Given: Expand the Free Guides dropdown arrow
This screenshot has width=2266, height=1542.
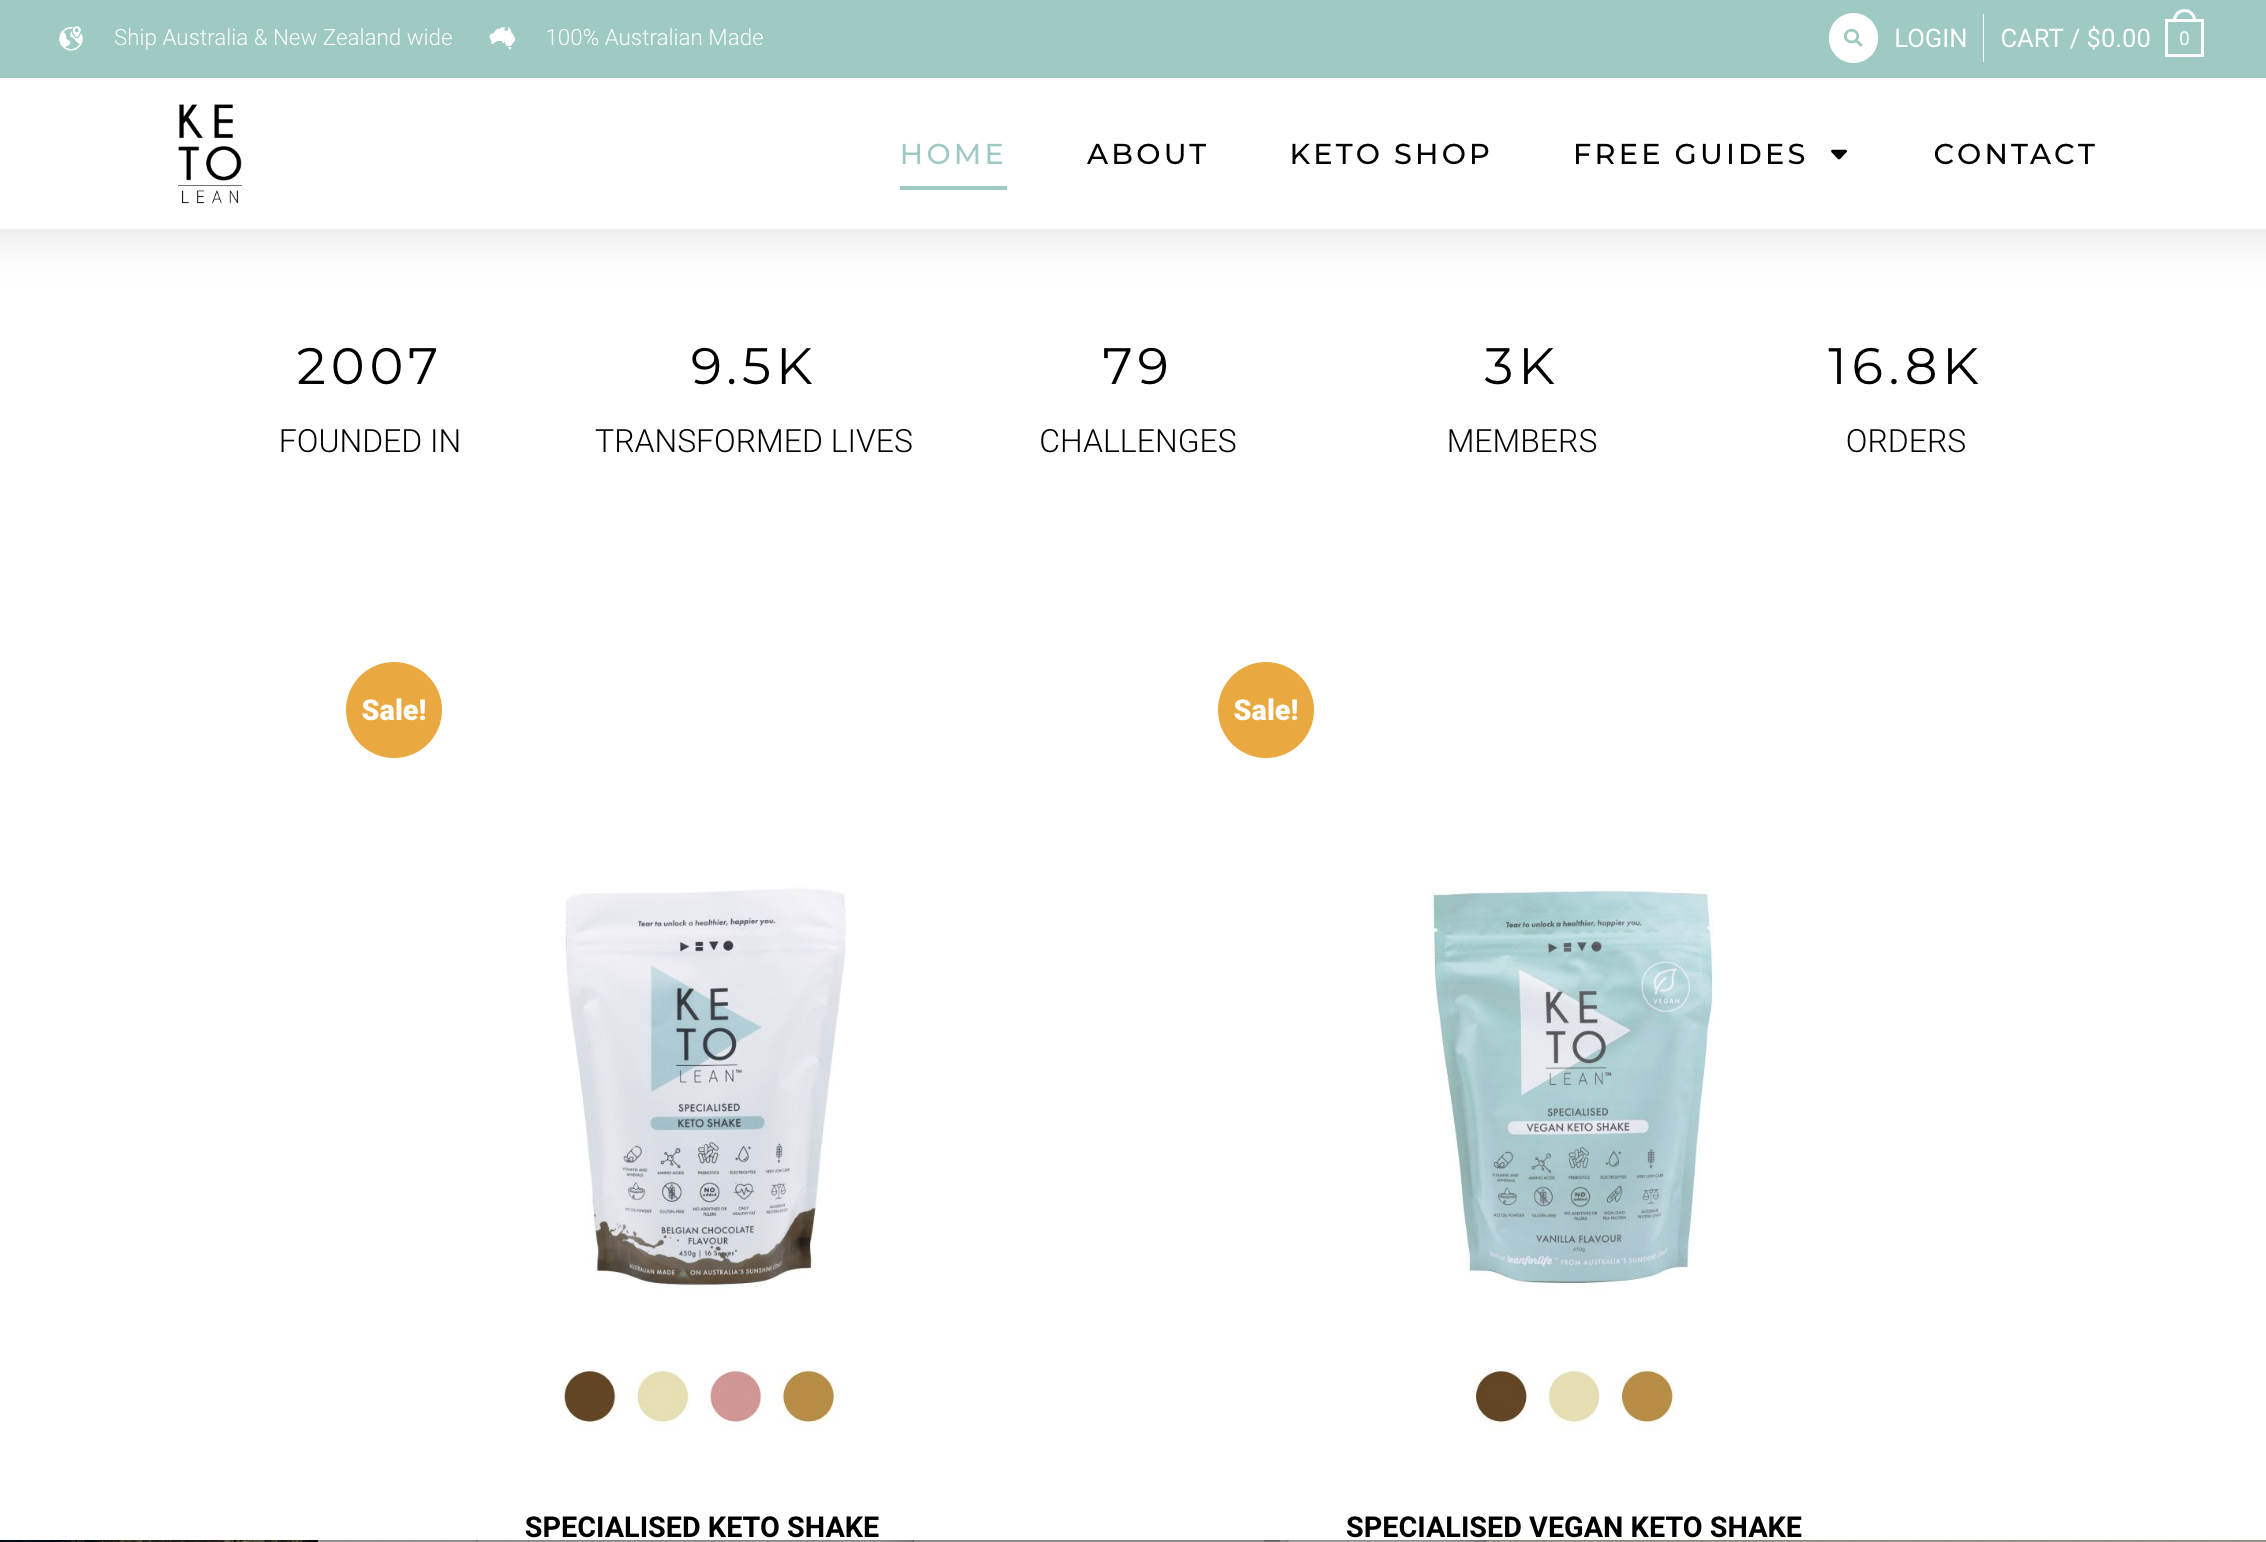Looking at the screenshot, I should tap(1839, 154).
